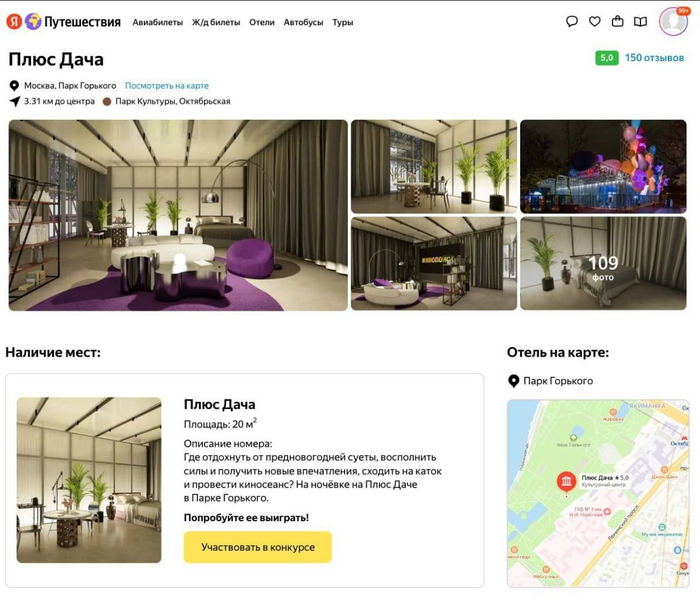700x601 pixels.
Task: Click the Путешествия brand title
Action: pyautogui.click(x=82, y=22)
